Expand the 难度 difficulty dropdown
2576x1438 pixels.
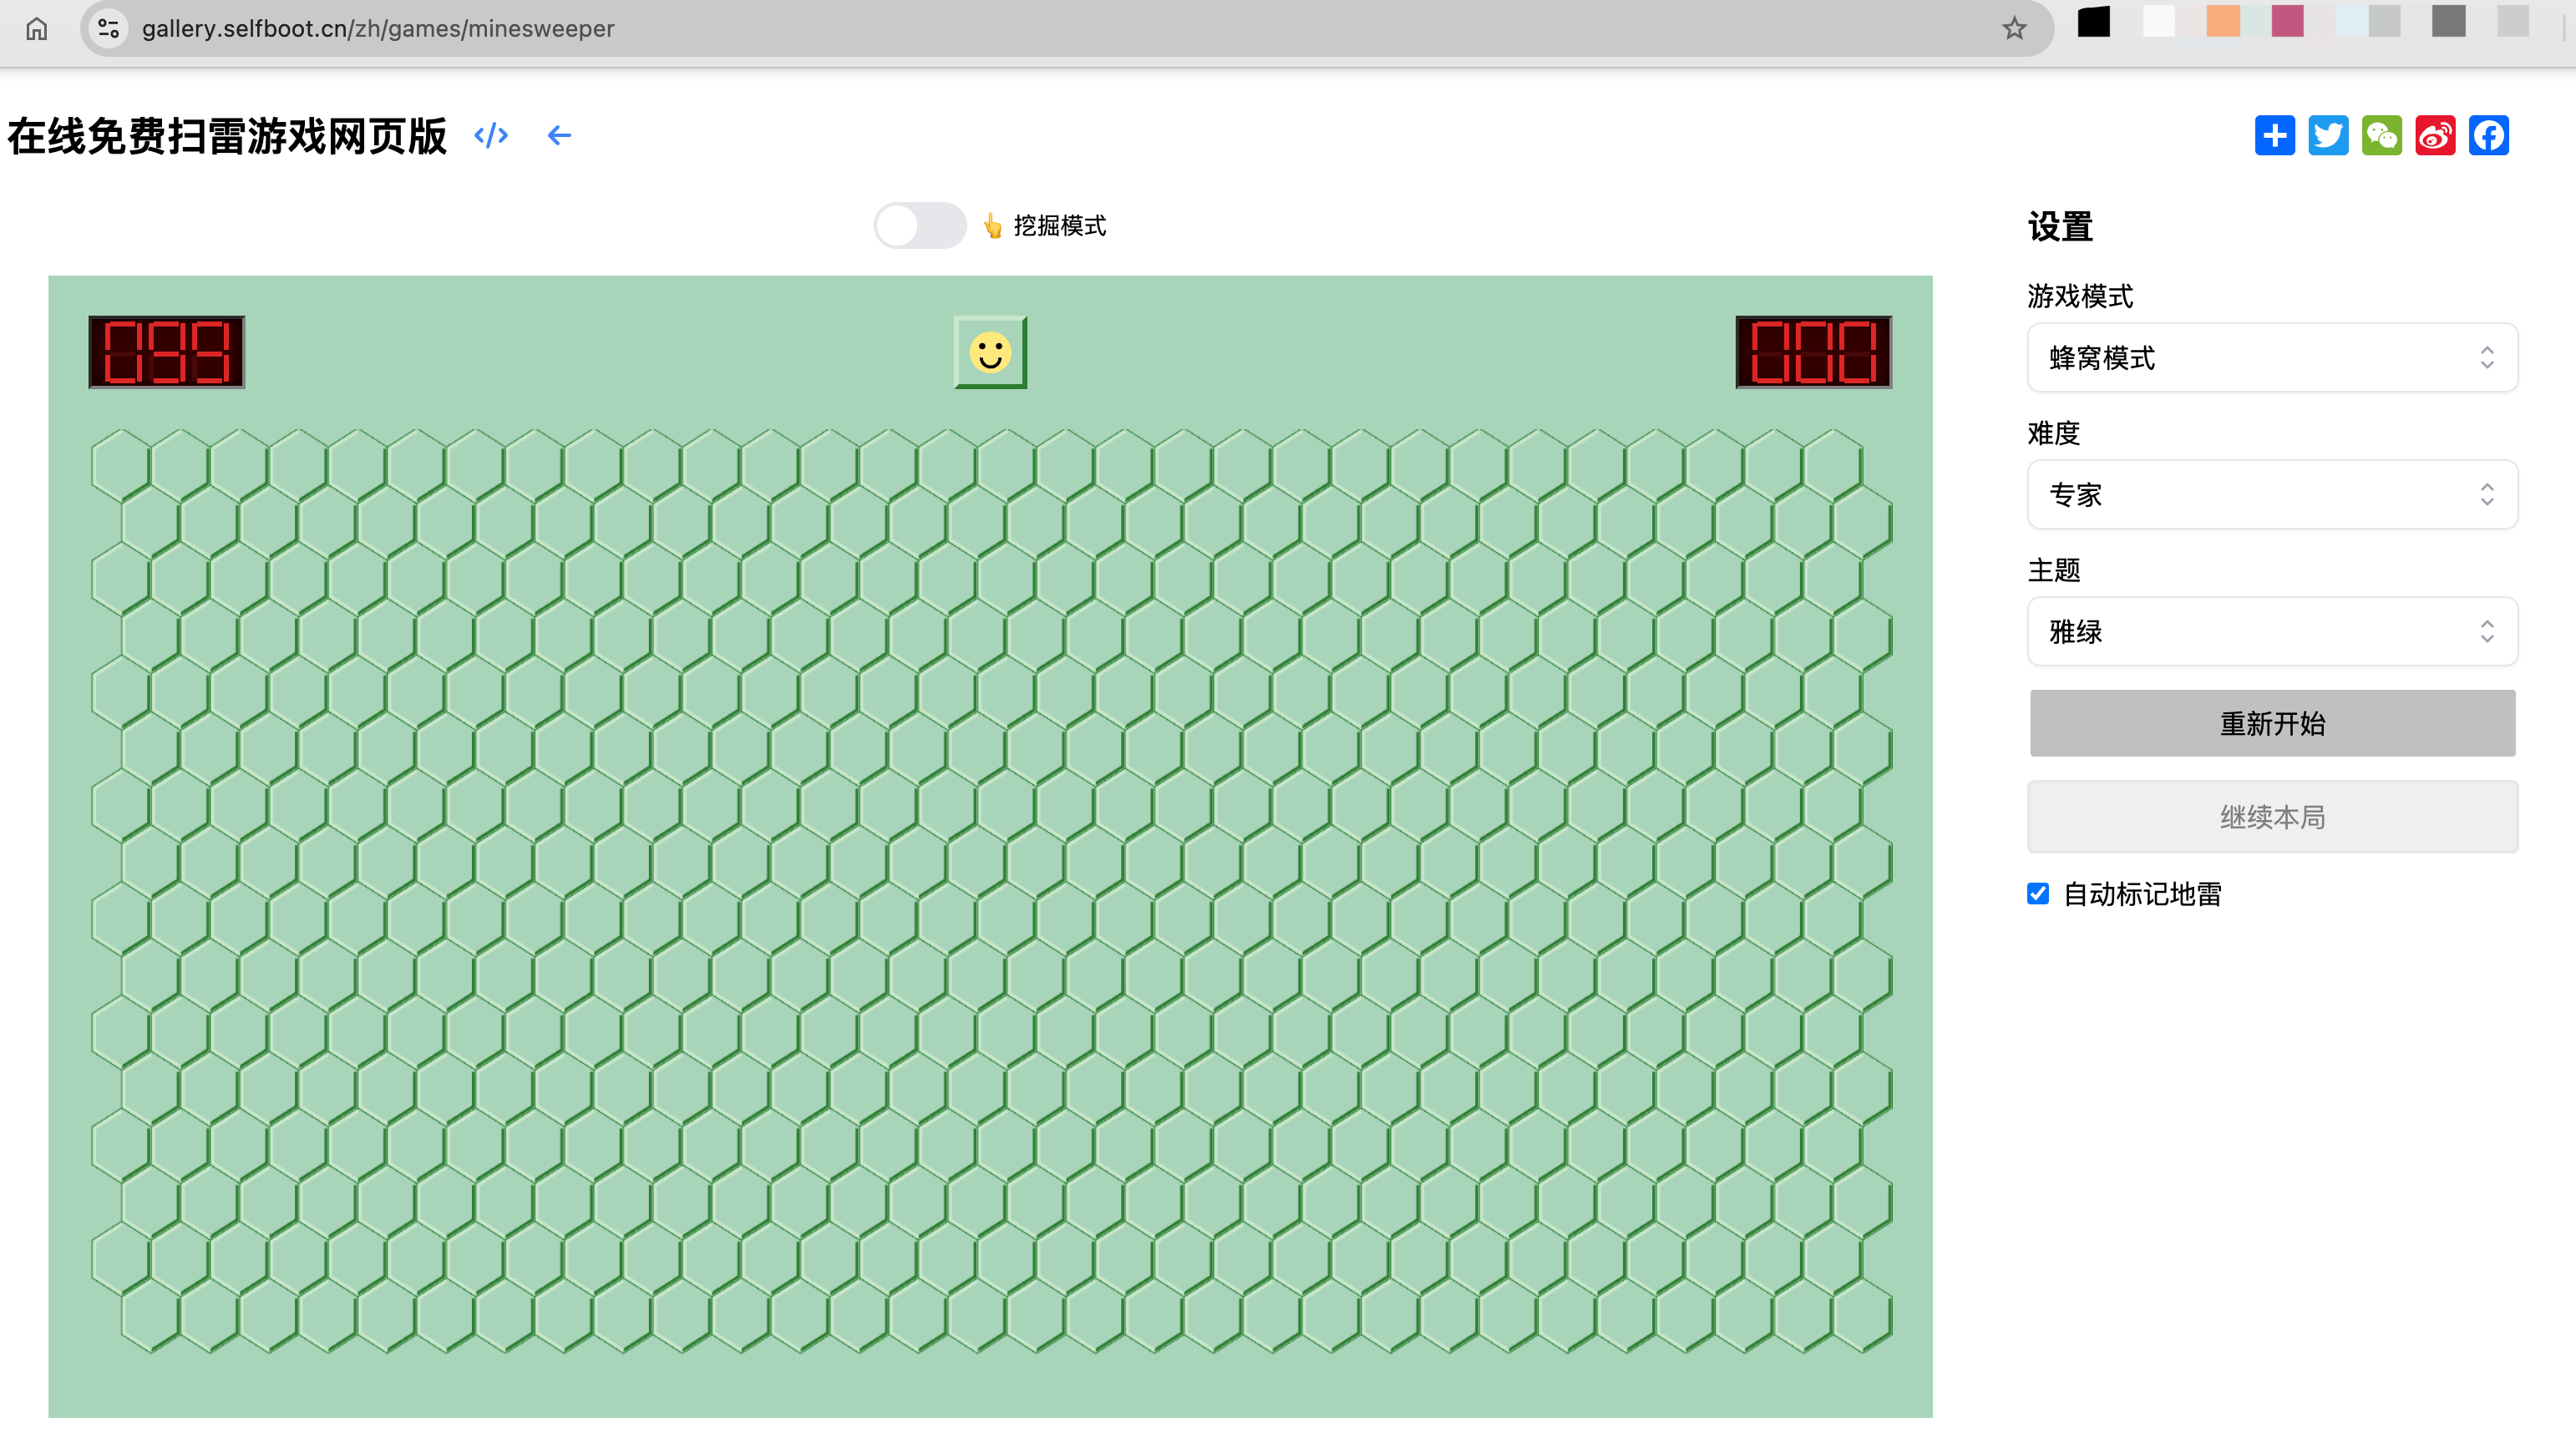[2274, 494]
